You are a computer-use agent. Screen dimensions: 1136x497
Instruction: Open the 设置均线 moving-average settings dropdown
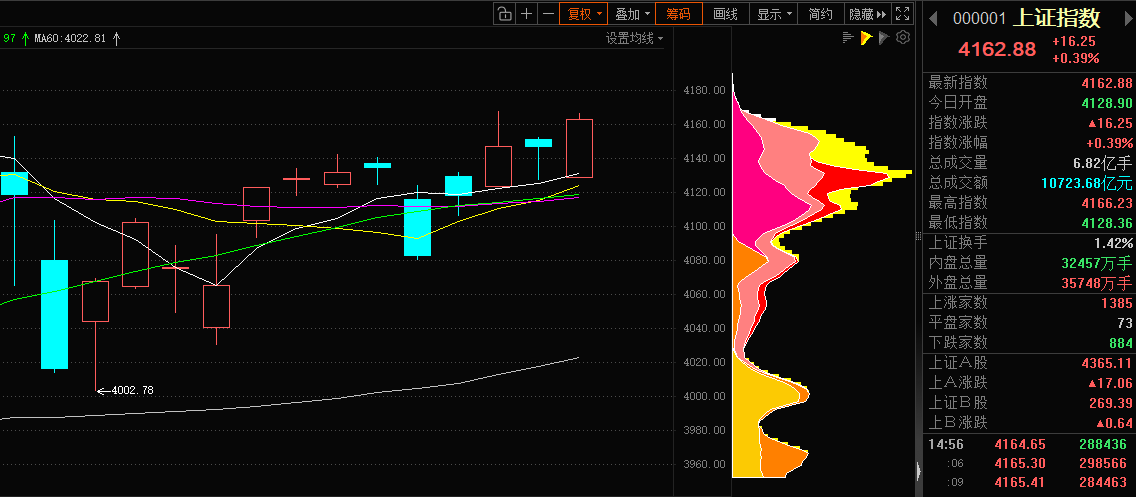[635, 38]
